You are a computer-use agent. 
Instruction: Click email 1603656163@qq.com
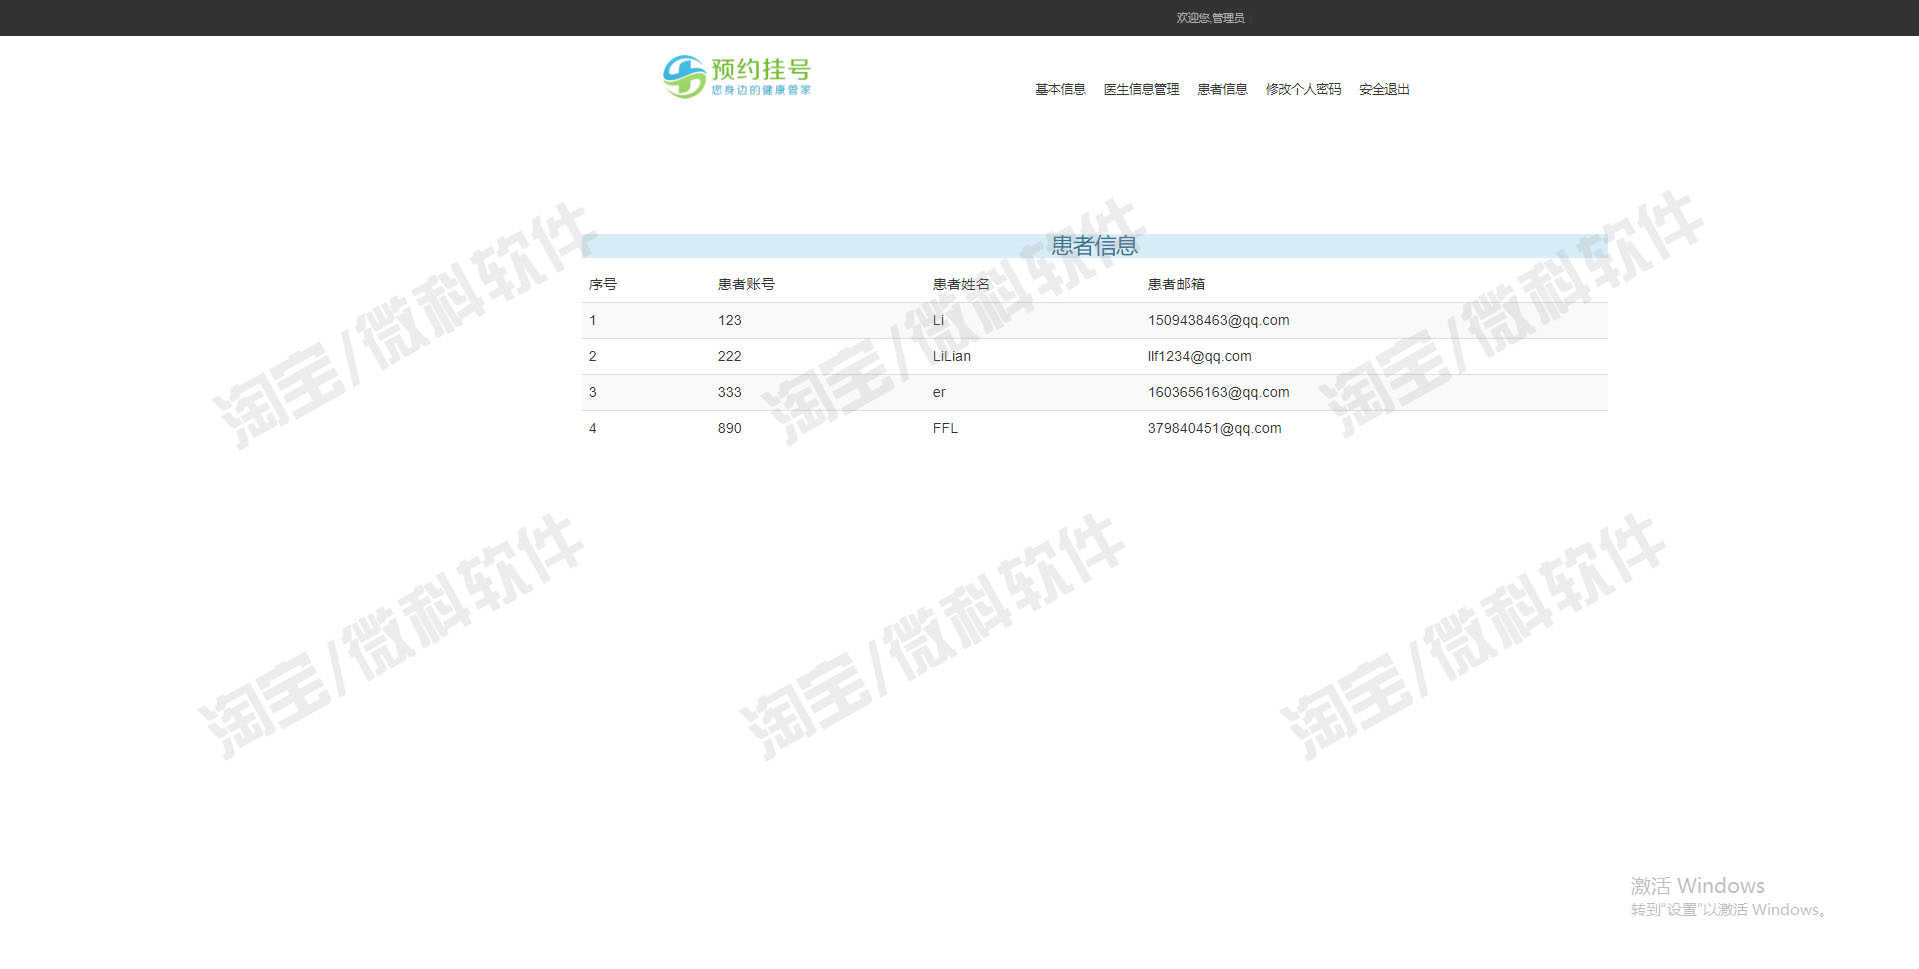pos(1218,392)
